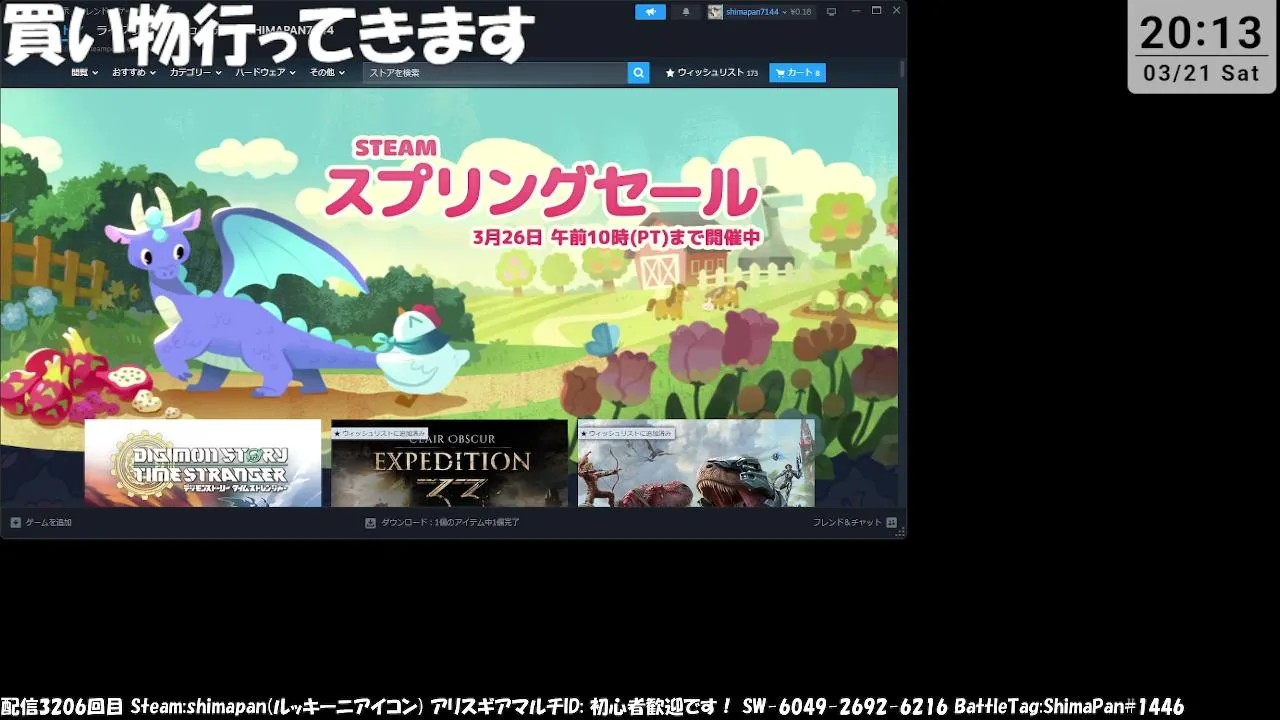Click the ゲームを追加 label
This screenshot has width=1280, height=720.
coord(48,523)
